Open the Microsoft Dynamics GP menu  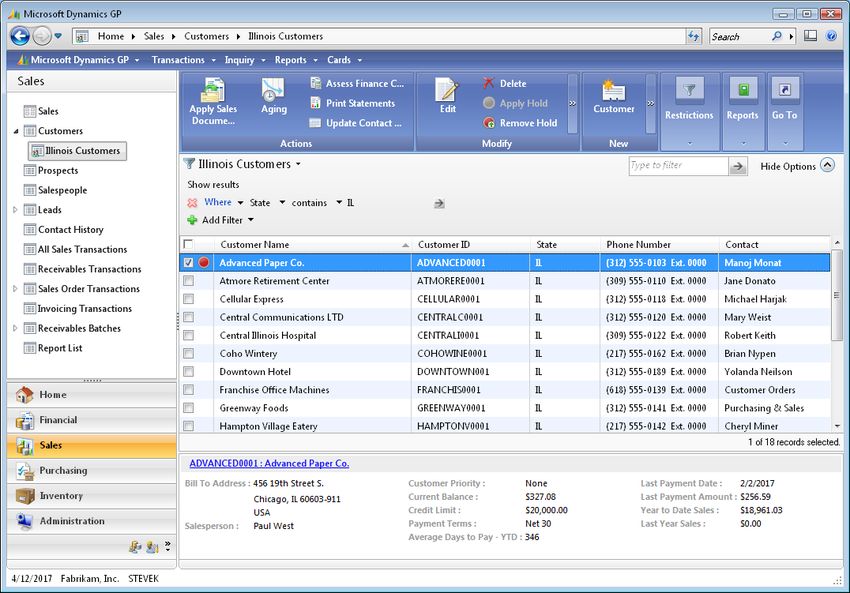pyautogui.click(x=79, y=60)
